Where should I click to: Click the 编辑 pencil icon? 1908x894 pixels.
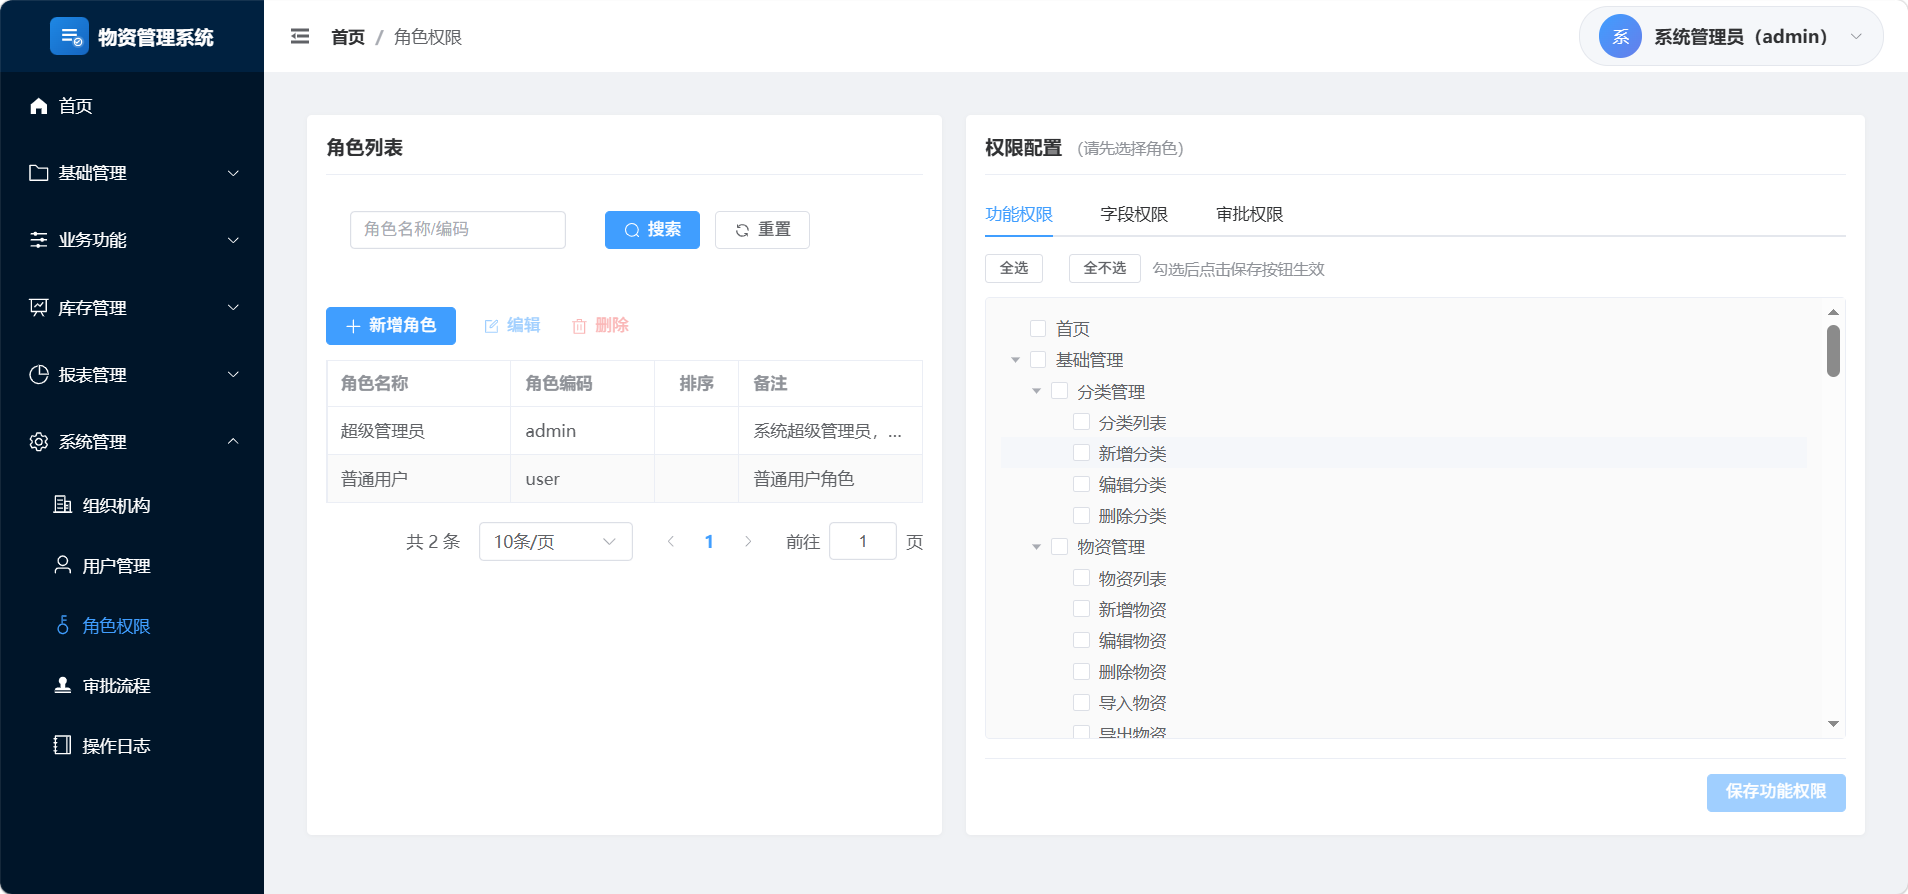click(491, 326)
